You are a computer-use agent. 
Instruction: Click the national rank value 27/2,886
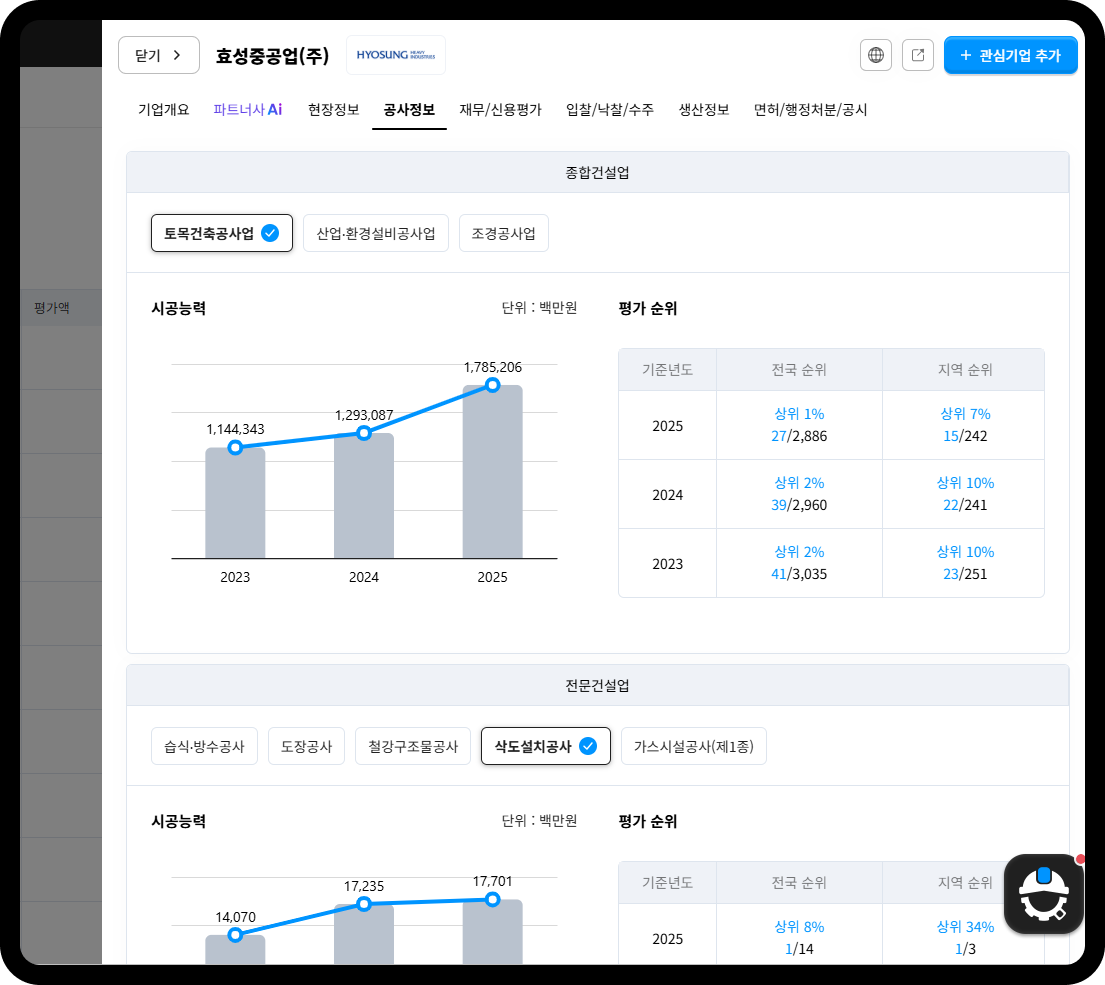799,436
